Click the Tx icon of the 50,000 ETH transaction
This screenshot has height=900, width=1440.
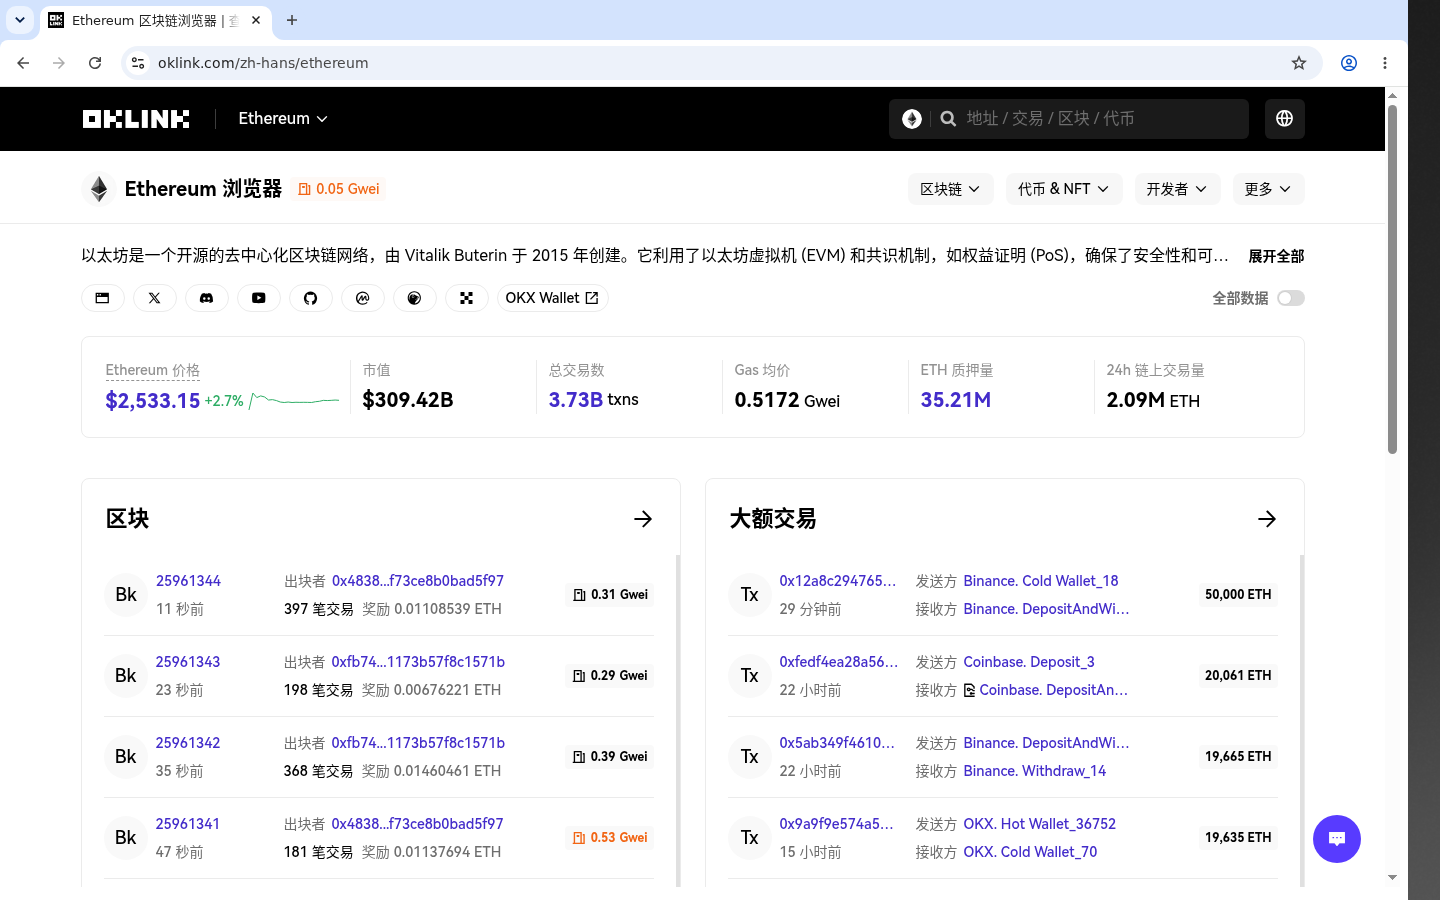[x=749, y=595]
